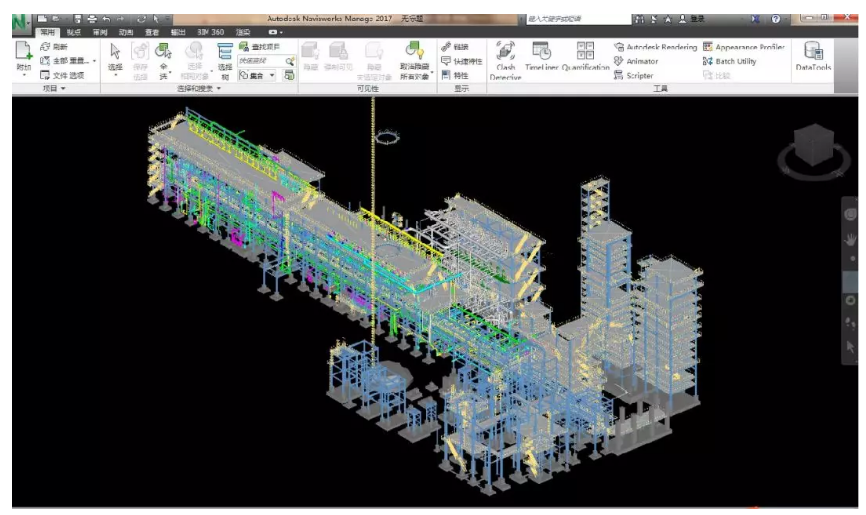The image size is (866, 515).
Task: Open the 集合 (Sets) dropdown
Action: coord(258,75)
